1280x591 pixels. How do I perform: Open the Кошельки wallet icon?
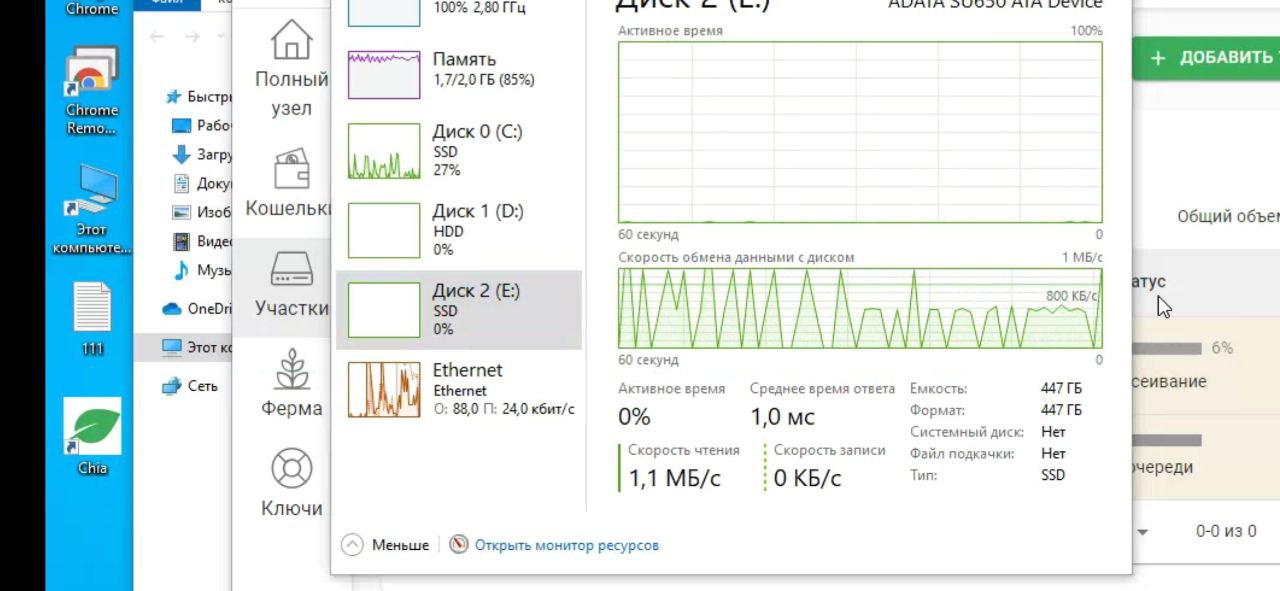(291, 168)
